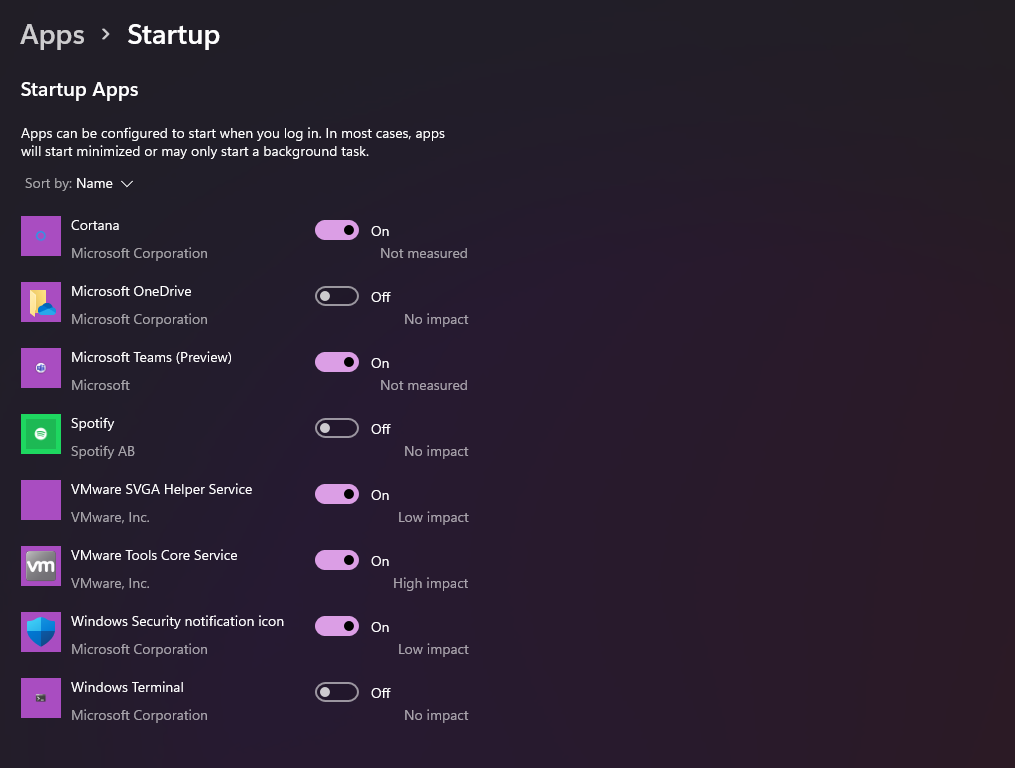Click the Microsoft OneDrive folder icon
Image resolution: width=1015 pixels, height=768 pixels.
point(40,302)
